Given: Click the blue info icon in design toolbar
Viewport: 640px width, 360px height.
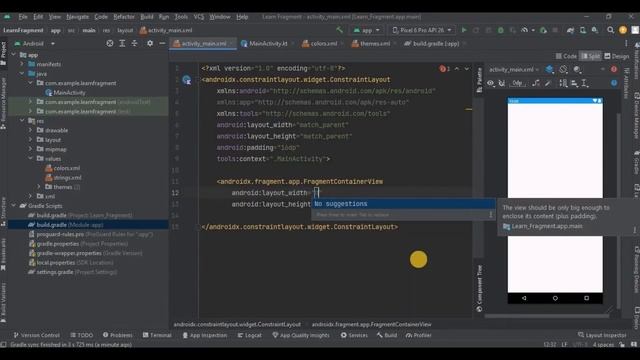Looking at the screenshot, I should [x=614, y=83].
